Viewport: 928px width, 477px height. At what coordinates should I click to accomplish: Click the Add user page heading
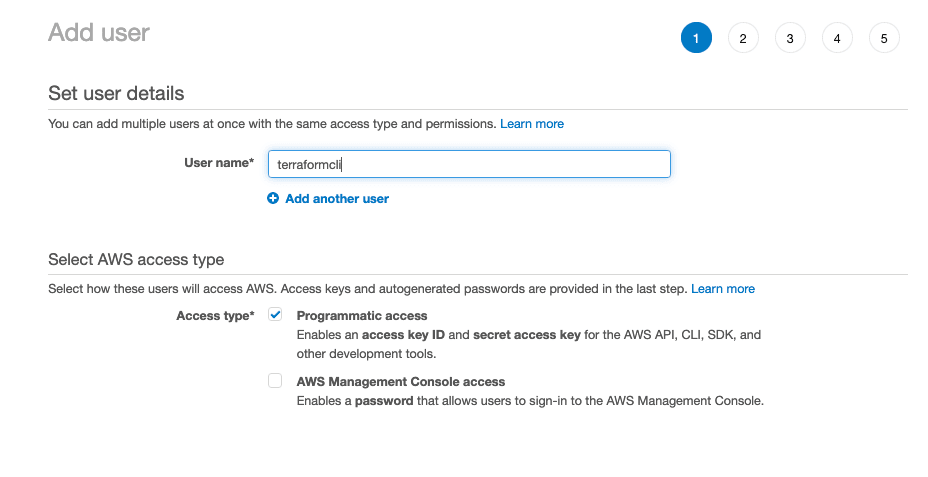(x=99, y=33)
